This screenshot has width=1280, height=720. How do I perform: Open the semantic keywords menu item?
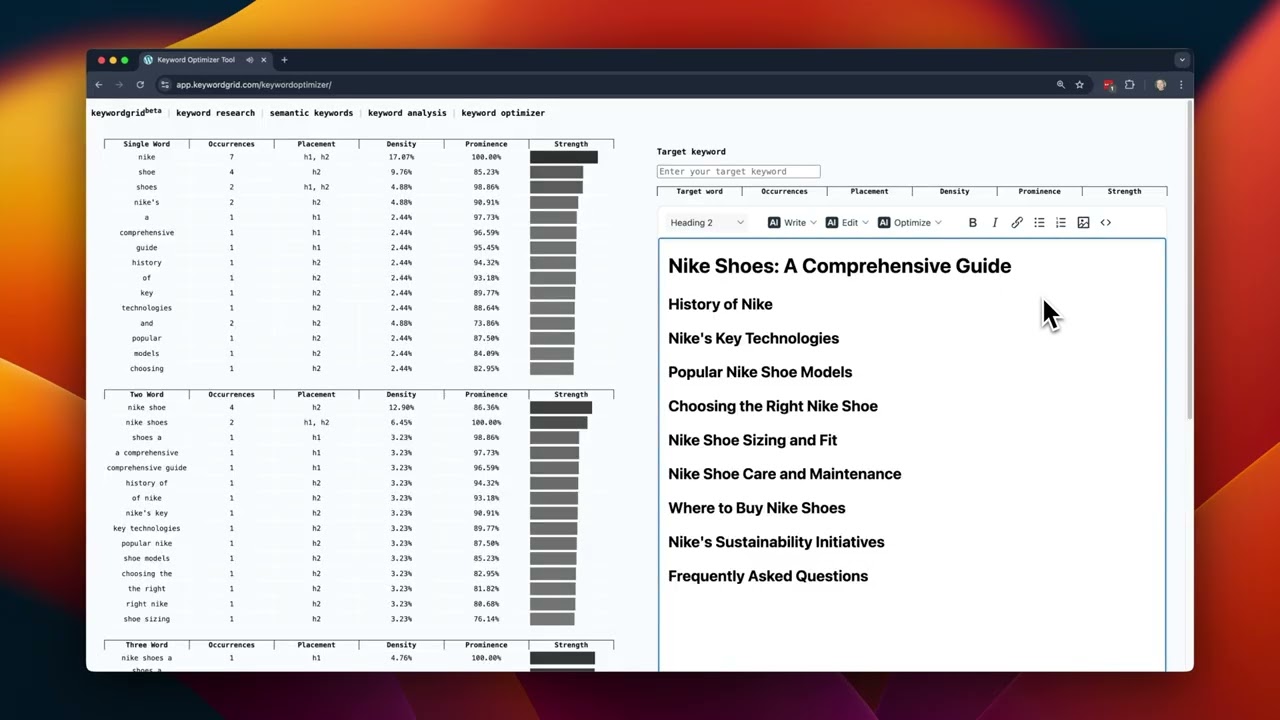tap(311, 113)
